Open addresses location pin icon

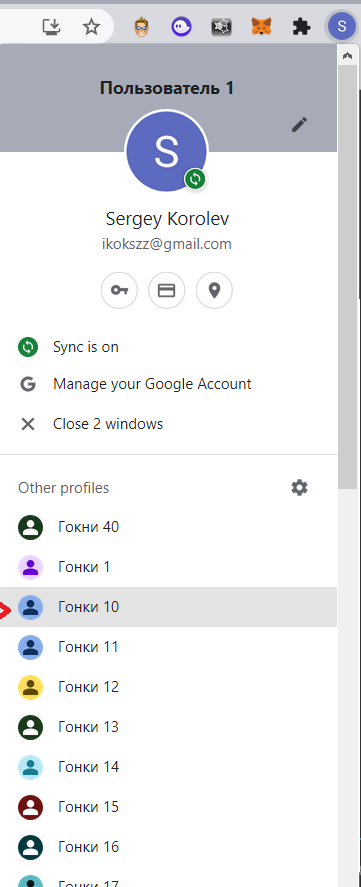pyautogui.click(x=214, y=291)
